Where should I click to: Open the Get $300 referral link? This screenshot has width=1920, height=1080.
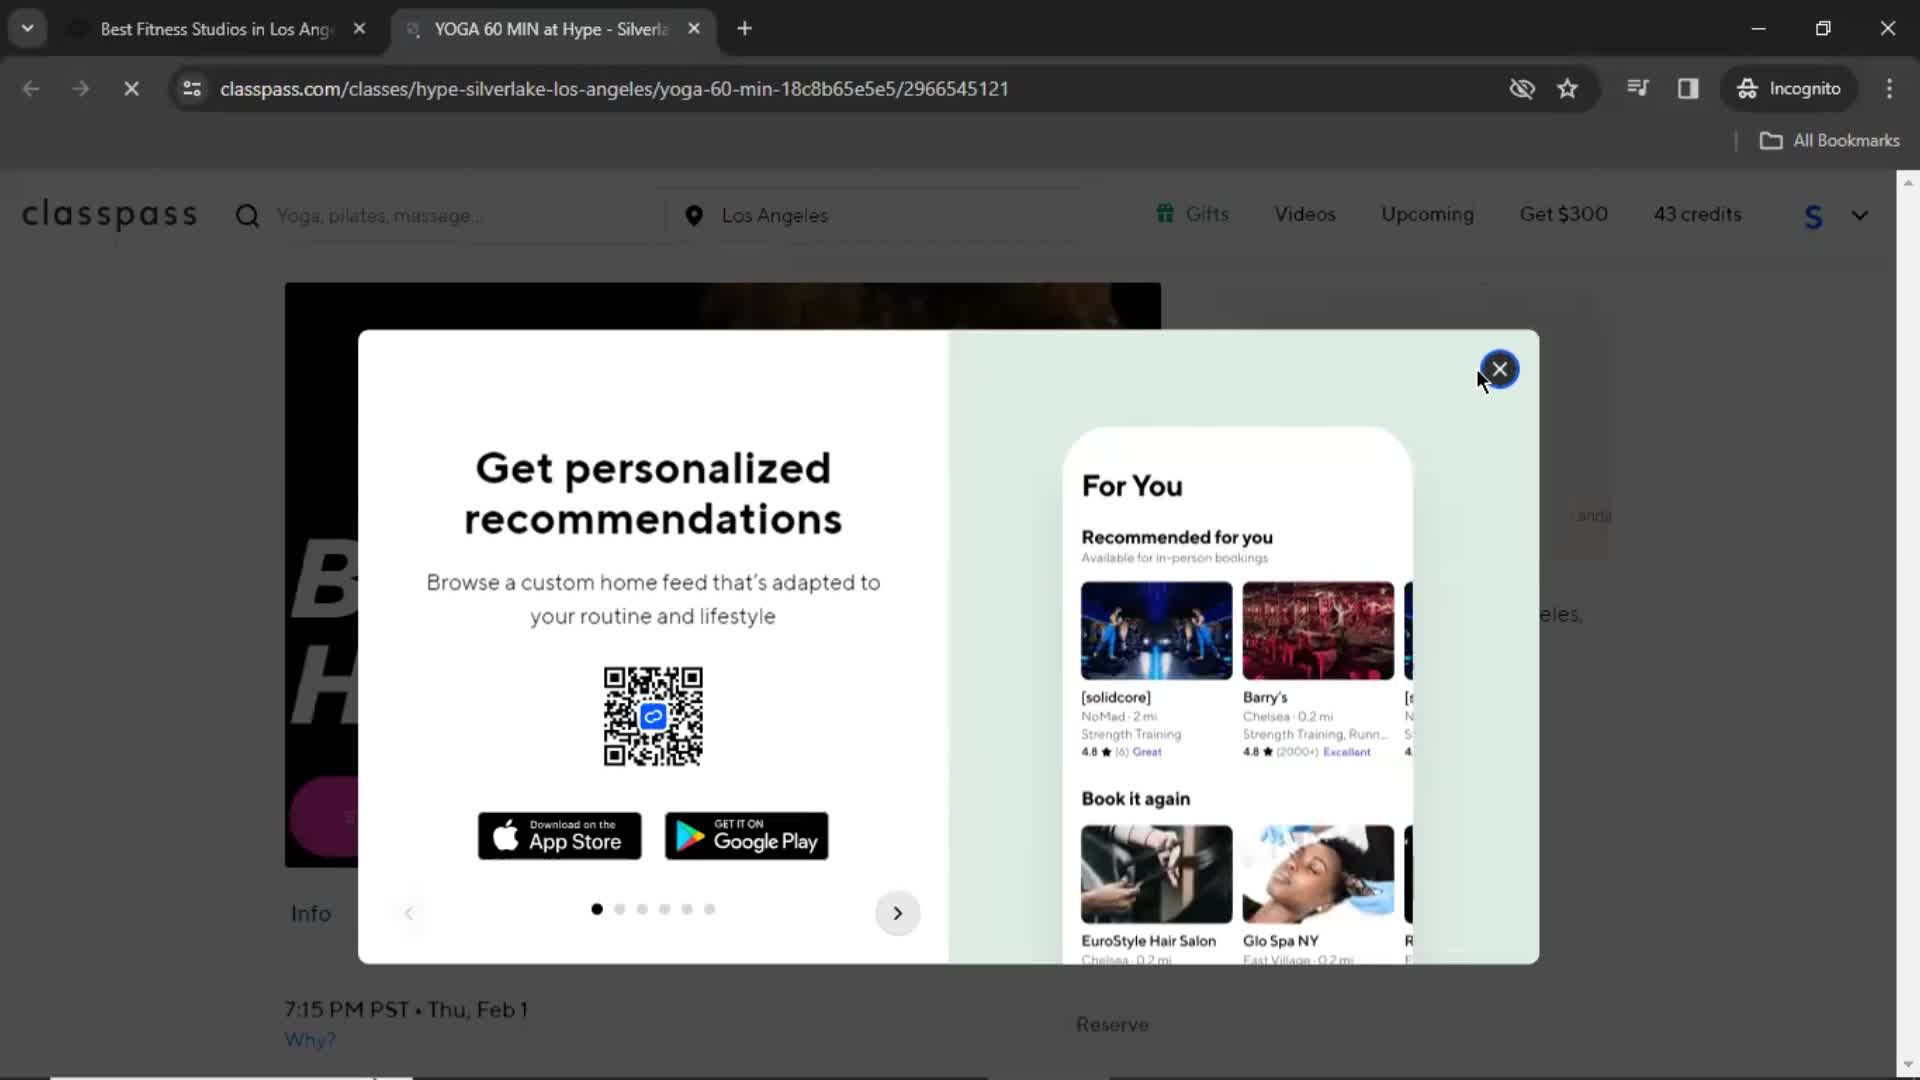tap(1563, 214)
